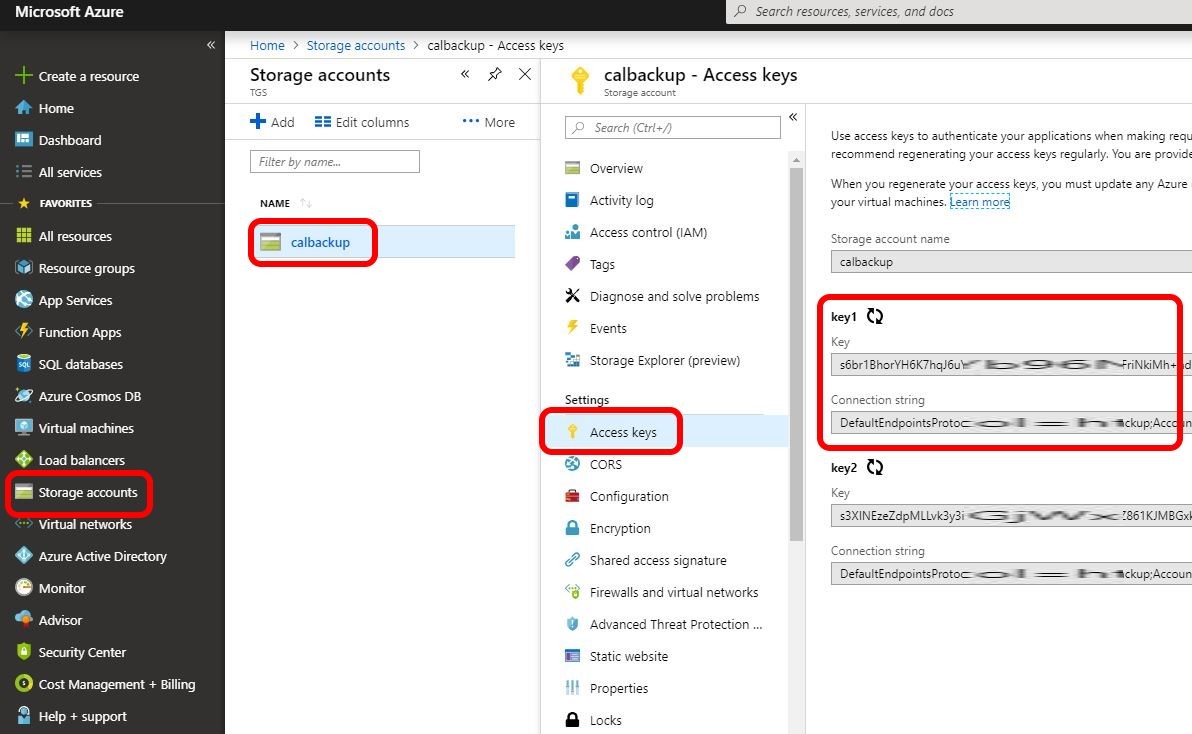
Task: Click the Add storage account button
Action: [272, 122]
